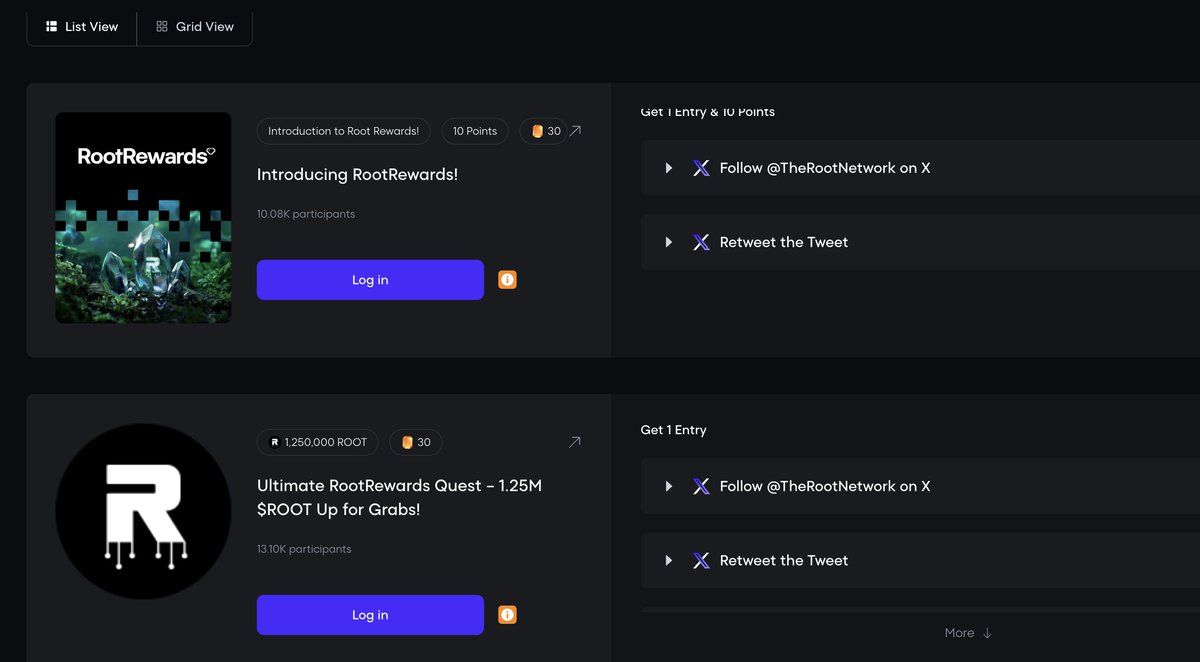Click the Get 1 Entry heading in Ultimate Quest
This screenshot has height=662, width=1200.
(x=674, y=430)
